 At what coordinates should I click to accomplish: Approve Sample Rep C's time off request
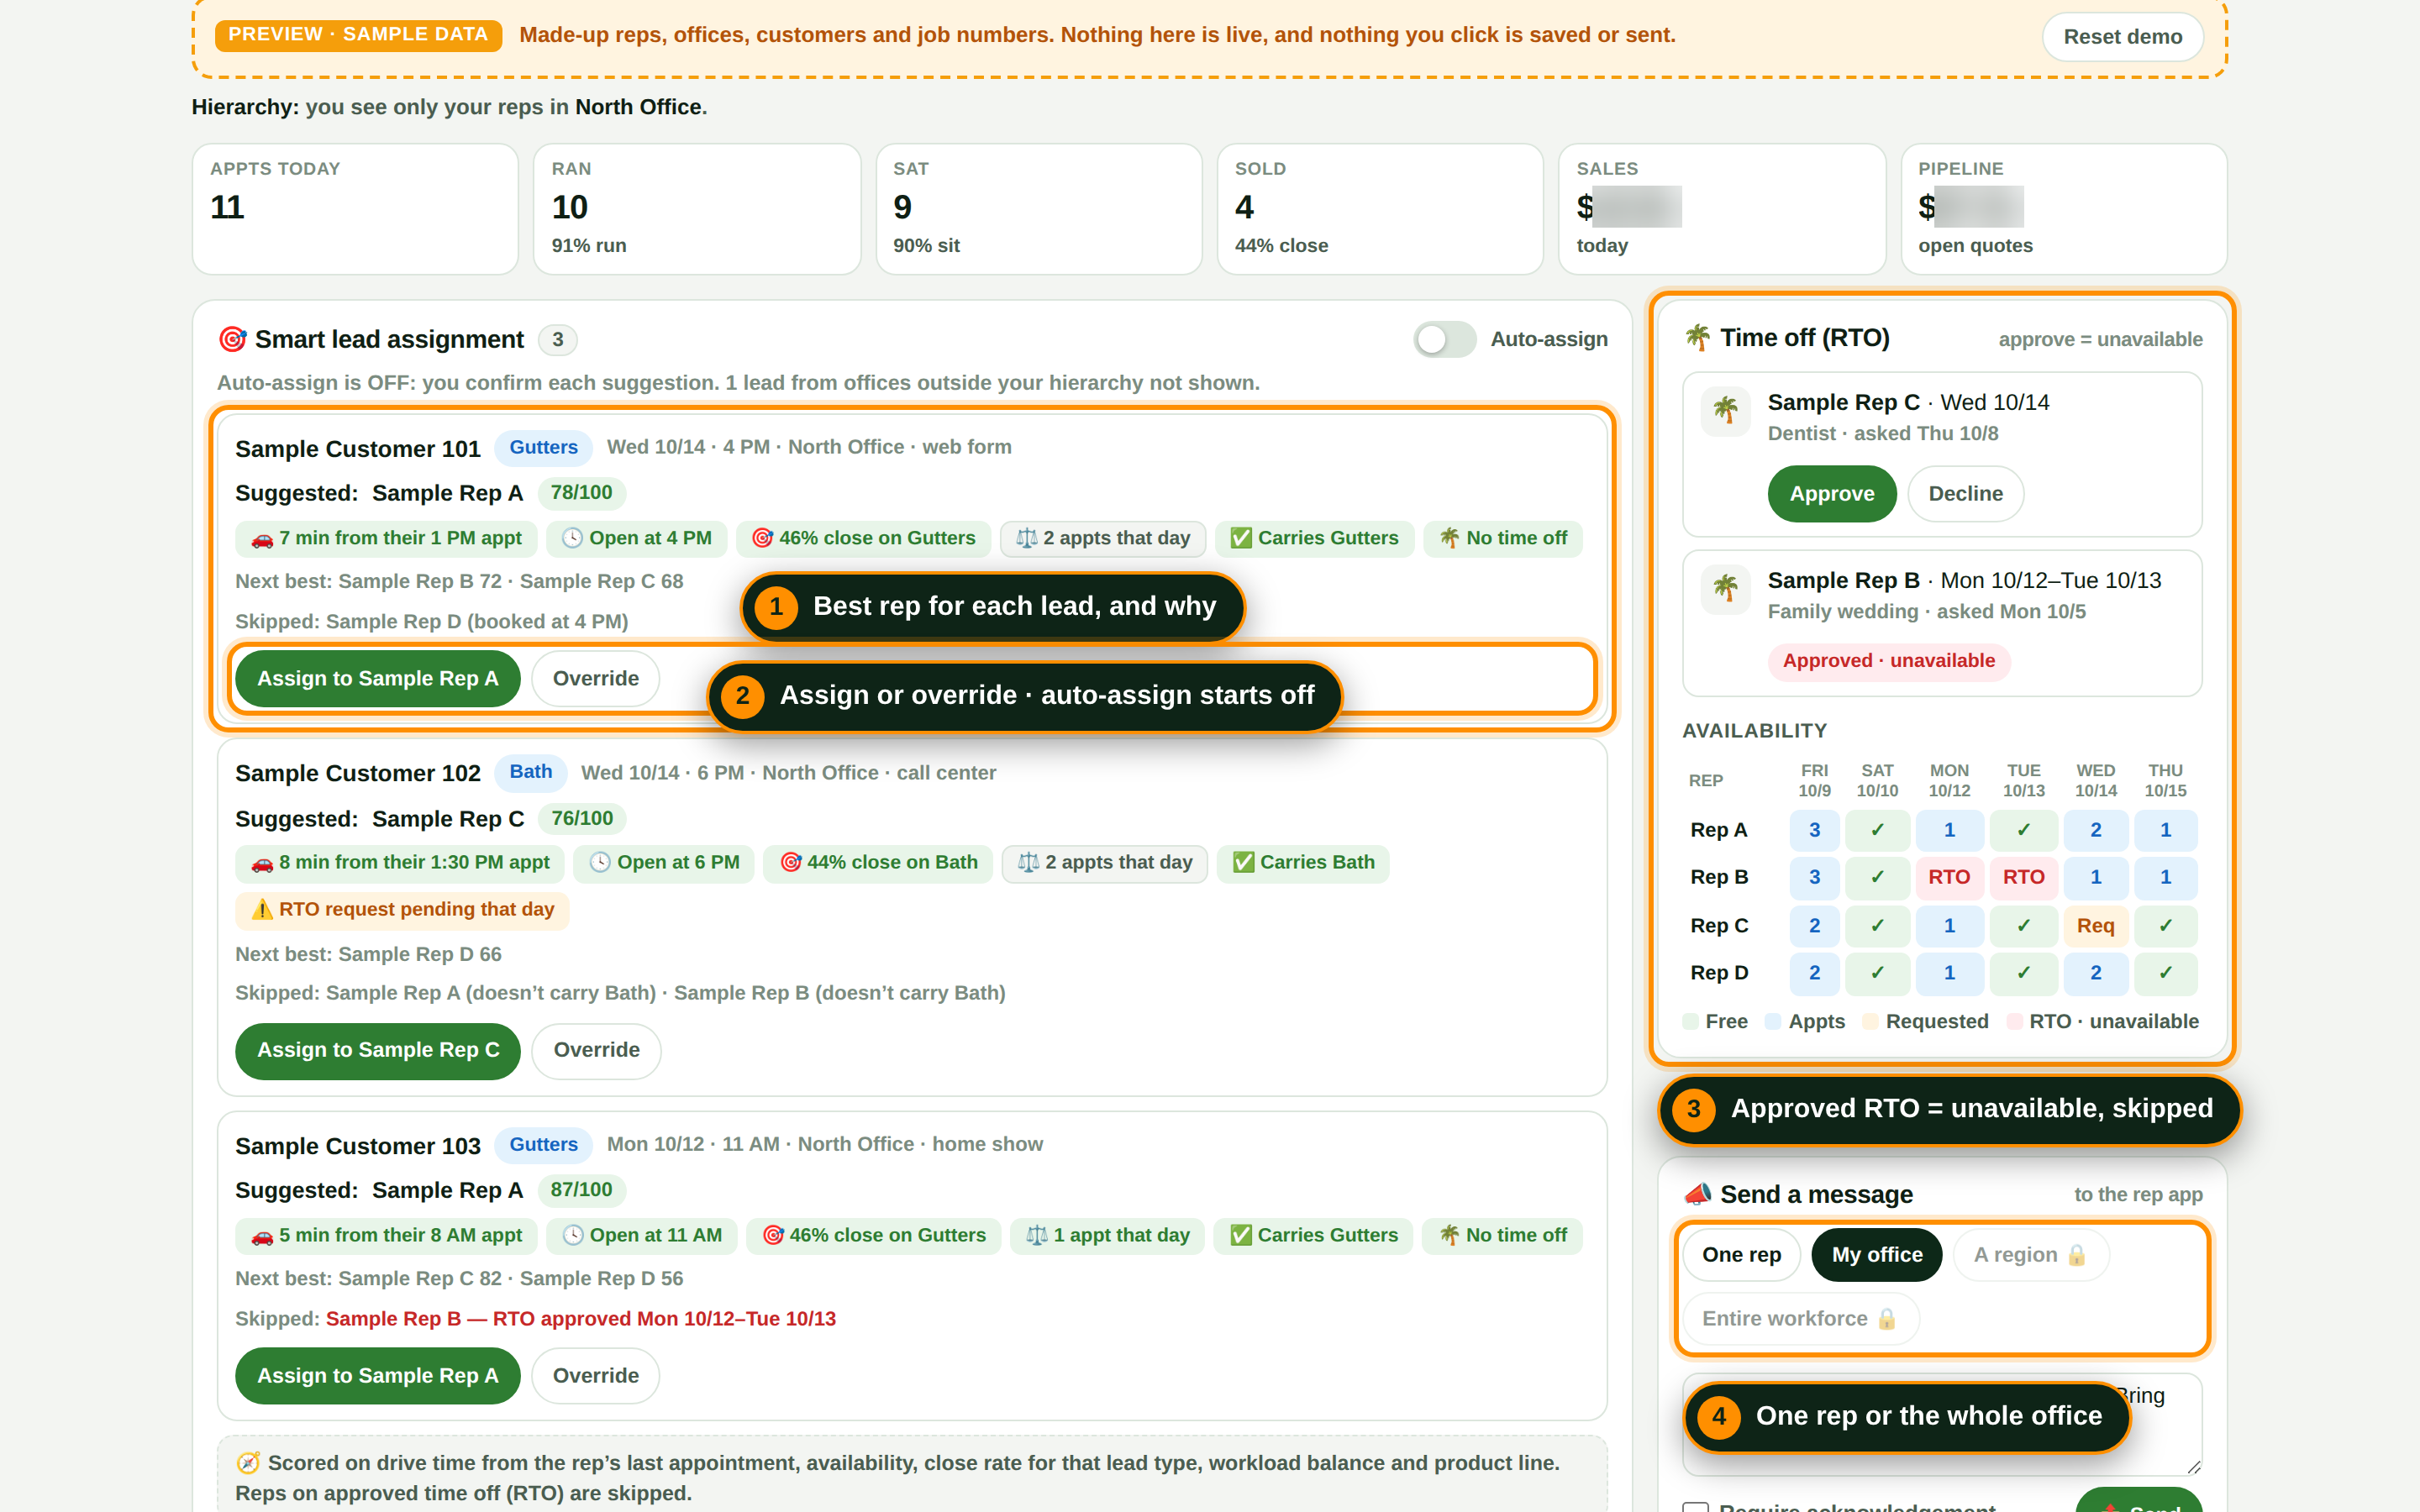pyautogui.click(x=1831, y=494)
